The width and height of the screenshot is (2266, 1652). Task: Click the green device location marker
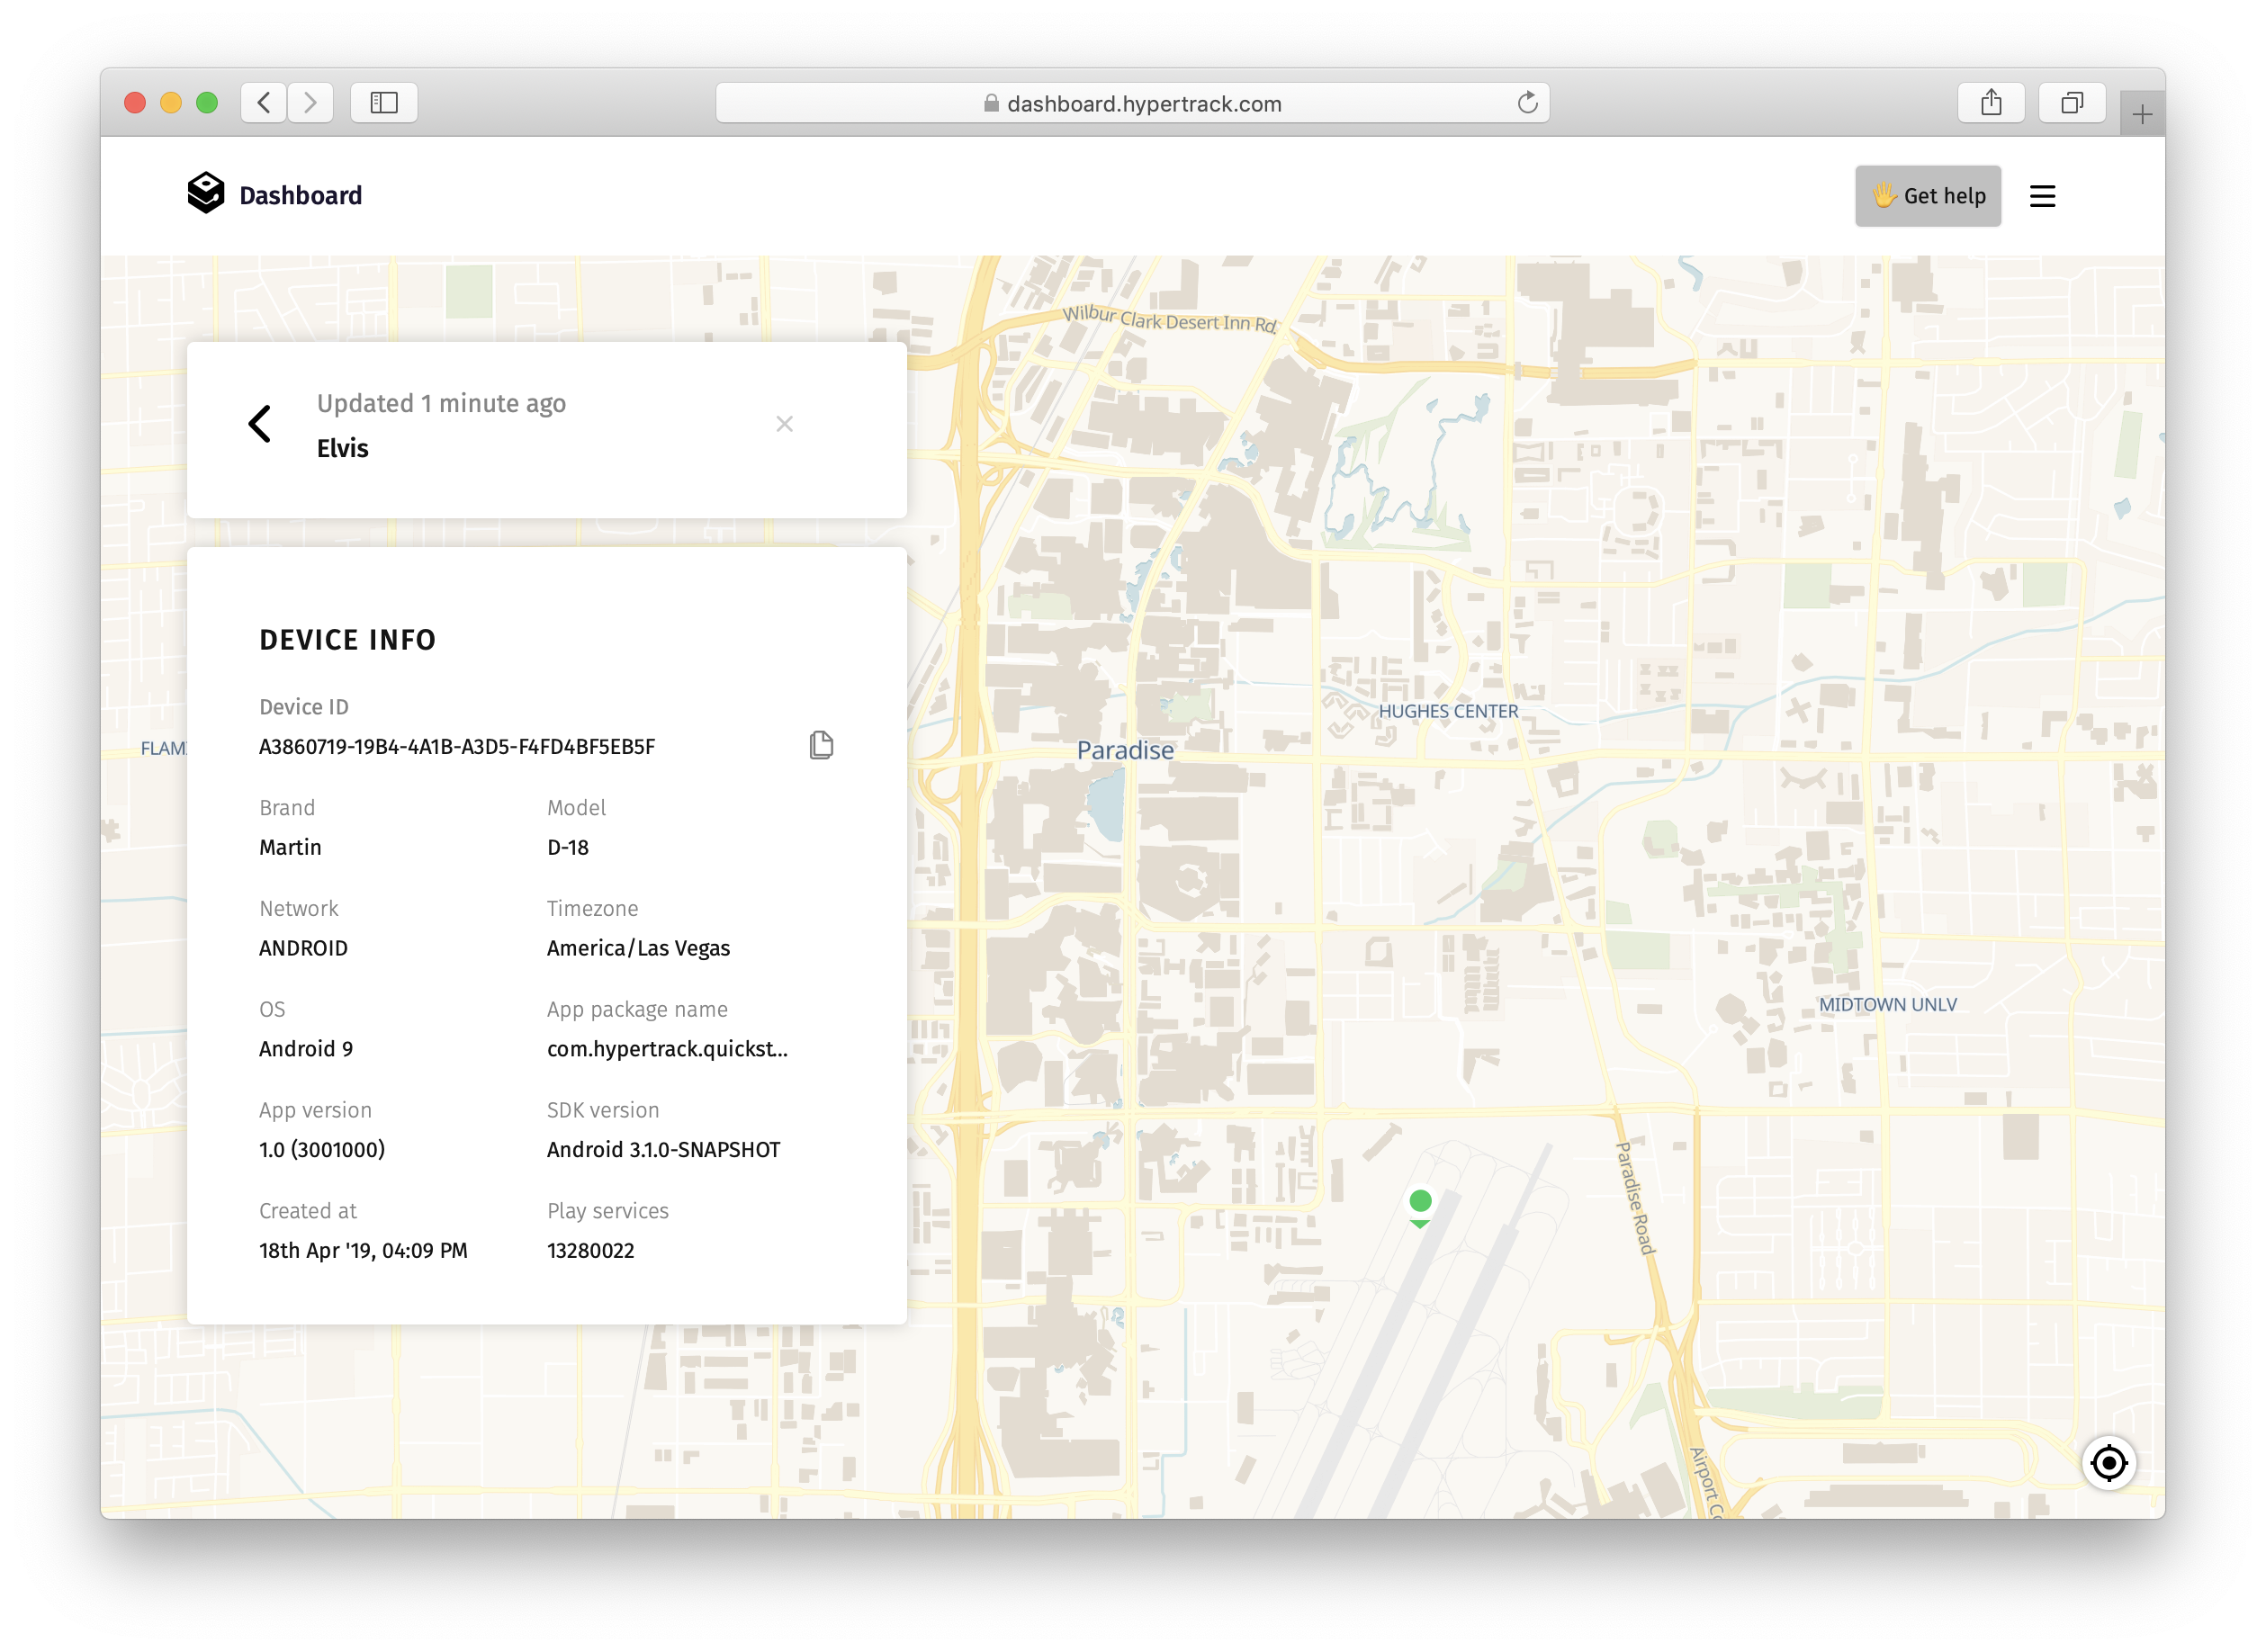(1420, 1201)
